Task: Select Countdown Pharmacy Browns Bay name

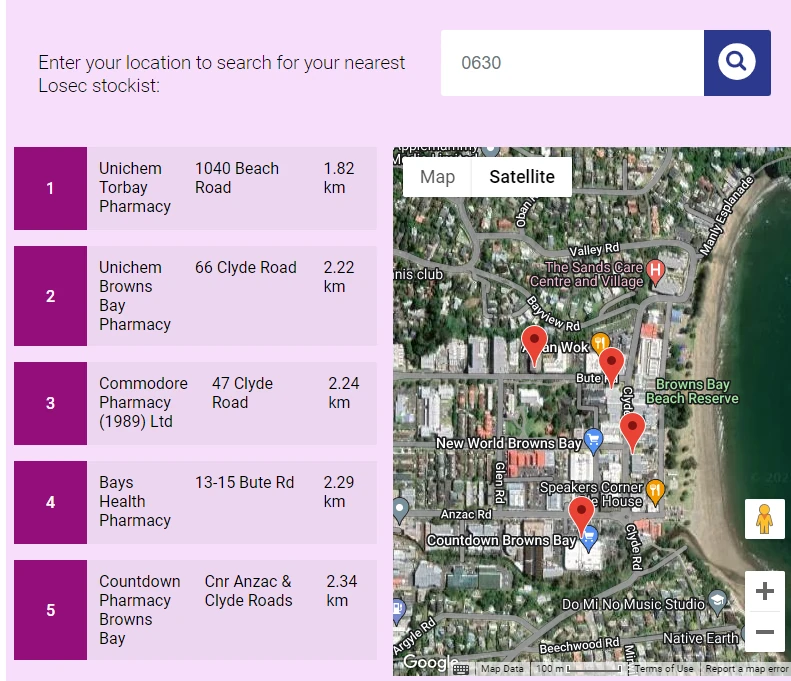Action: click(140, 610)
